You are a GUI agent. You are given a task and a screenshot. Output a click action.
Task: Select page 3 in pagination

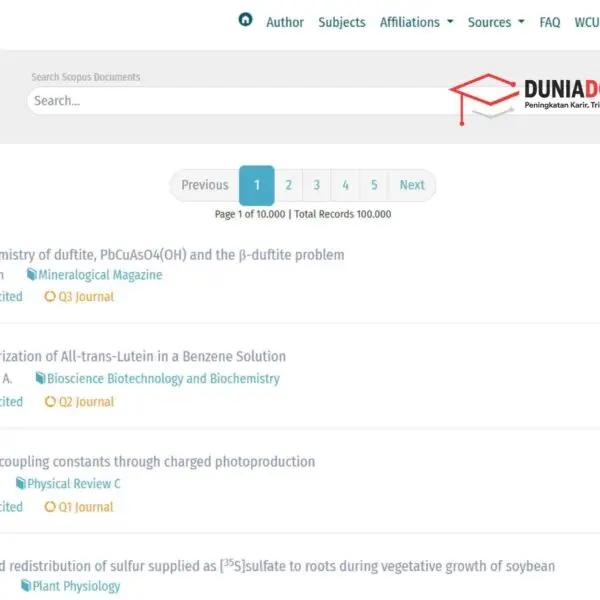pos(316,185)
